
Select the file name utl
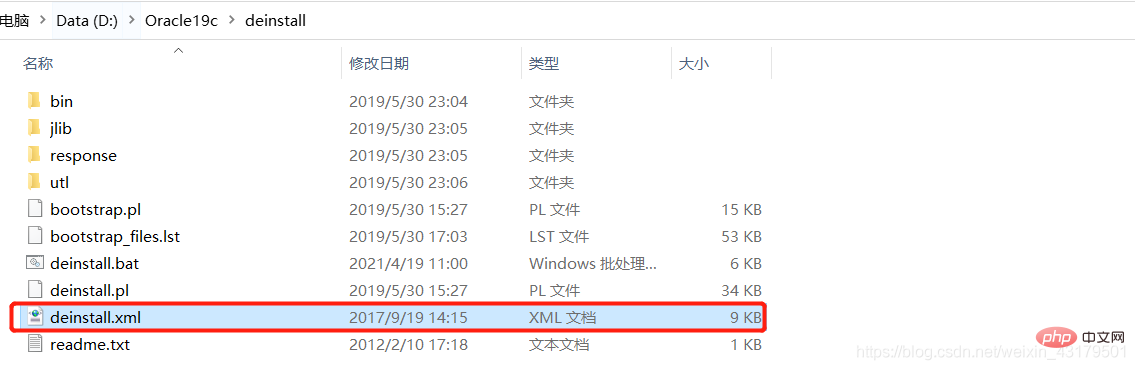tap(59, 182)
